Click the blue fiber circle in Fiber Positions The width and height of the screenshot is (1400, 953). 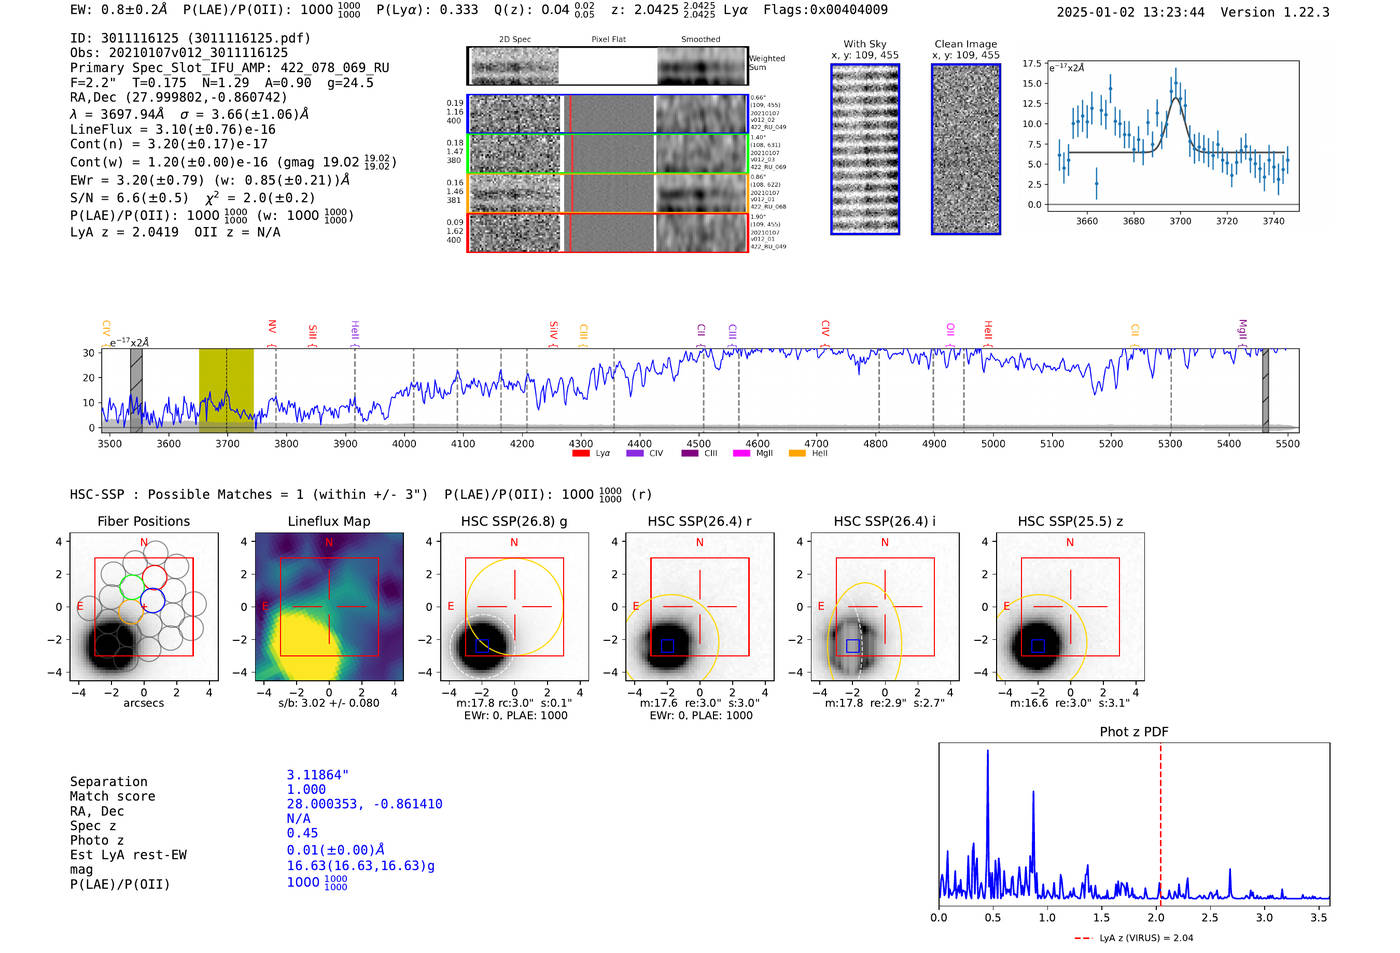[x=152, y=602]
